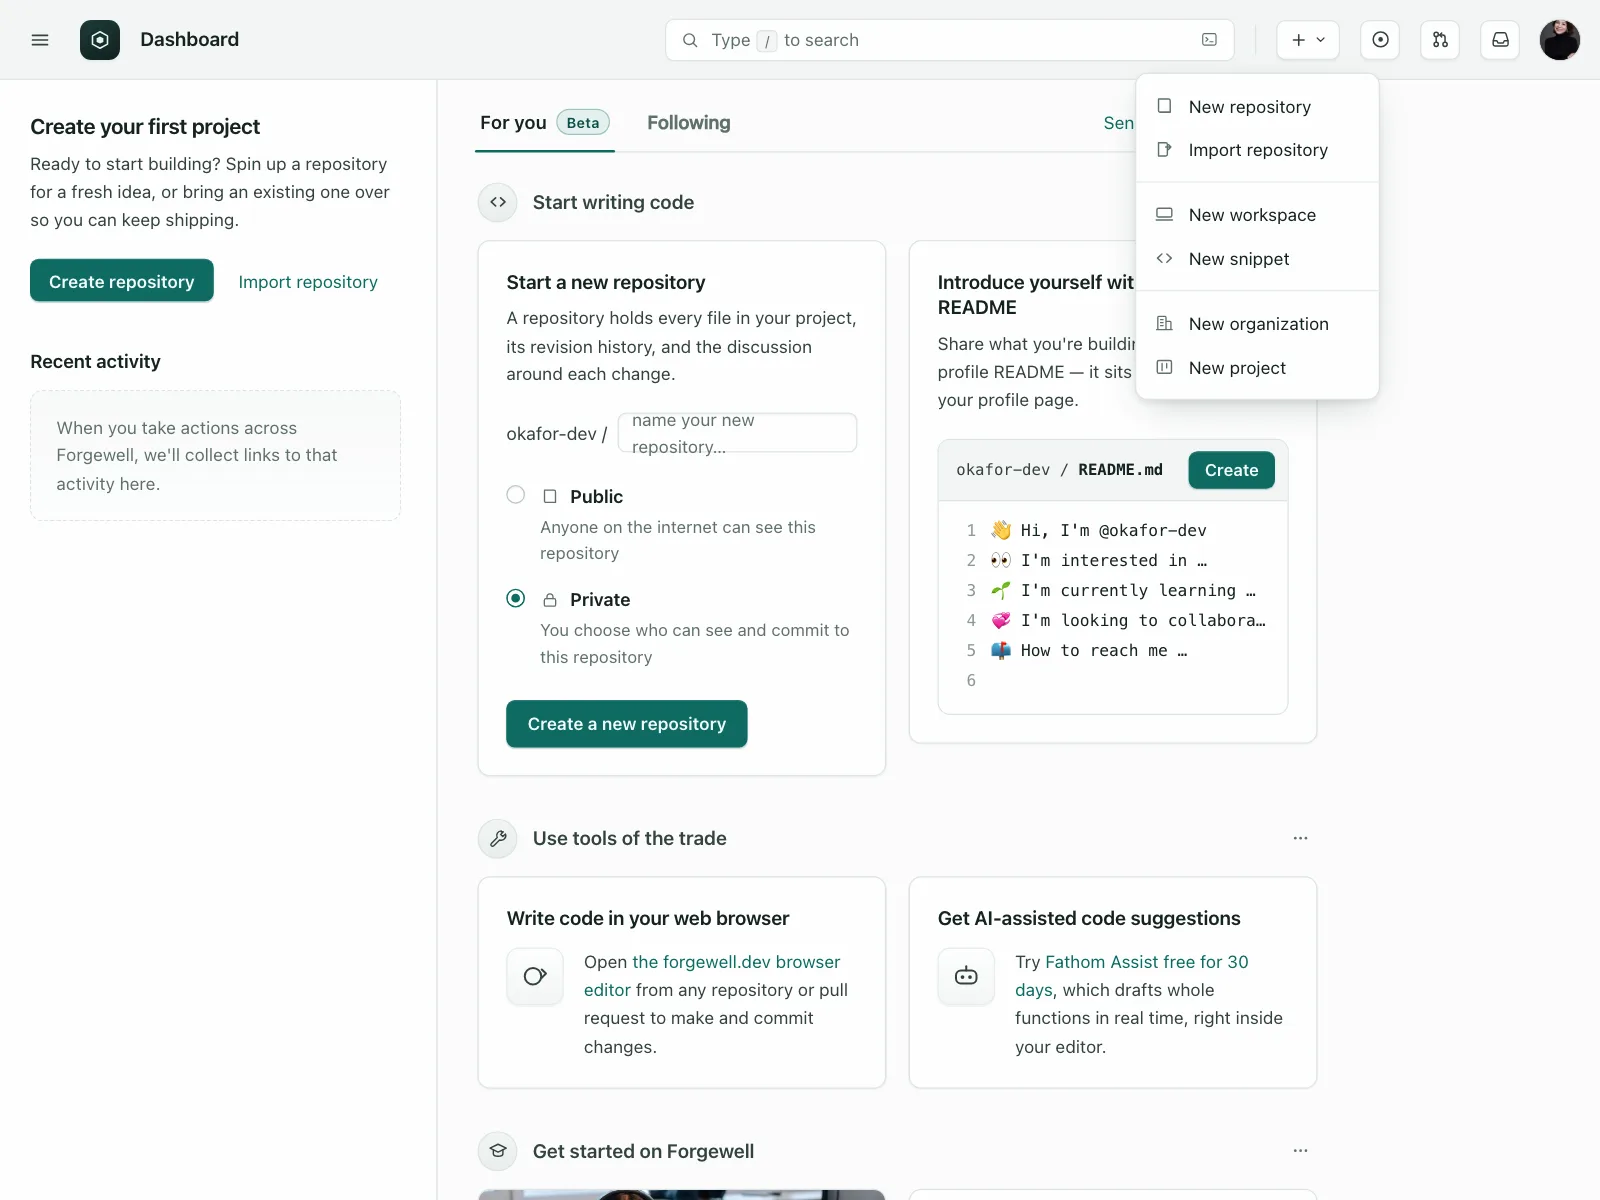Select the Public visibility radio button
This screenshot has height=1200, width=1600.
[x=516, y=495]
